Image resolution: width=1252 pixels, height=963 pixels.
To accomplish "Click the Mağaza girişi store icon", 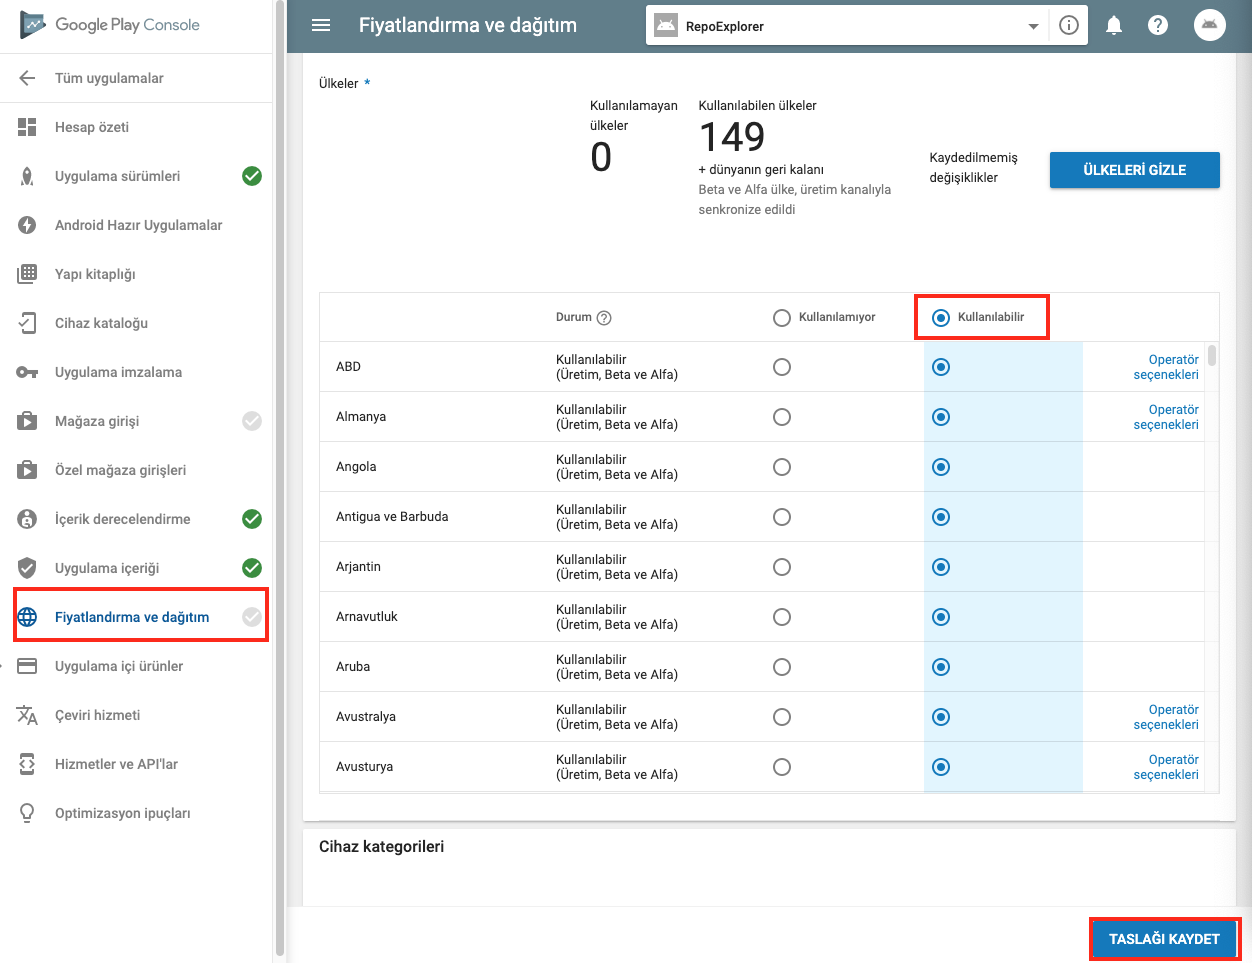I will pyautogui.click(x=27, y=421).
